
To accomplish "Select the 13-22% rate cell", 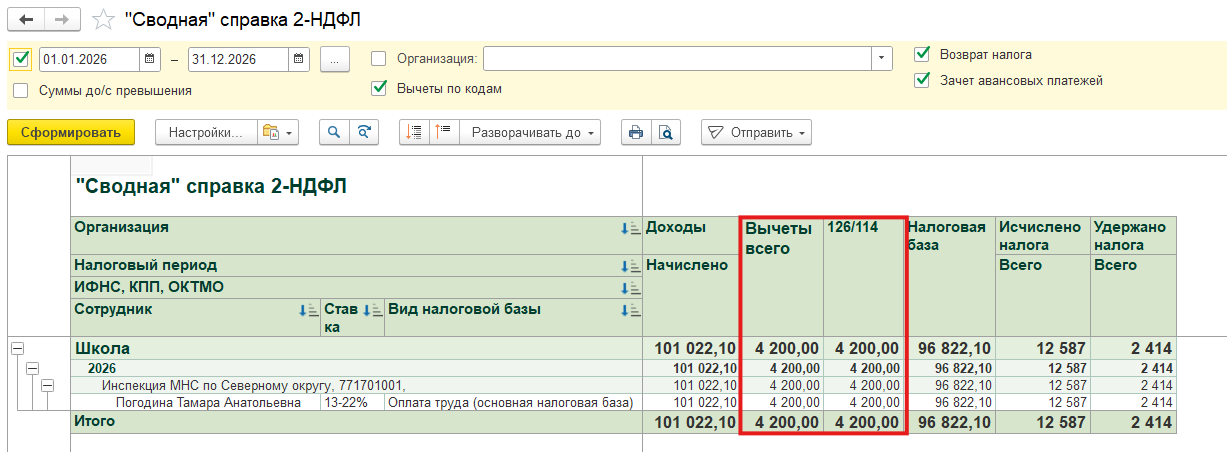I will 353,403.
